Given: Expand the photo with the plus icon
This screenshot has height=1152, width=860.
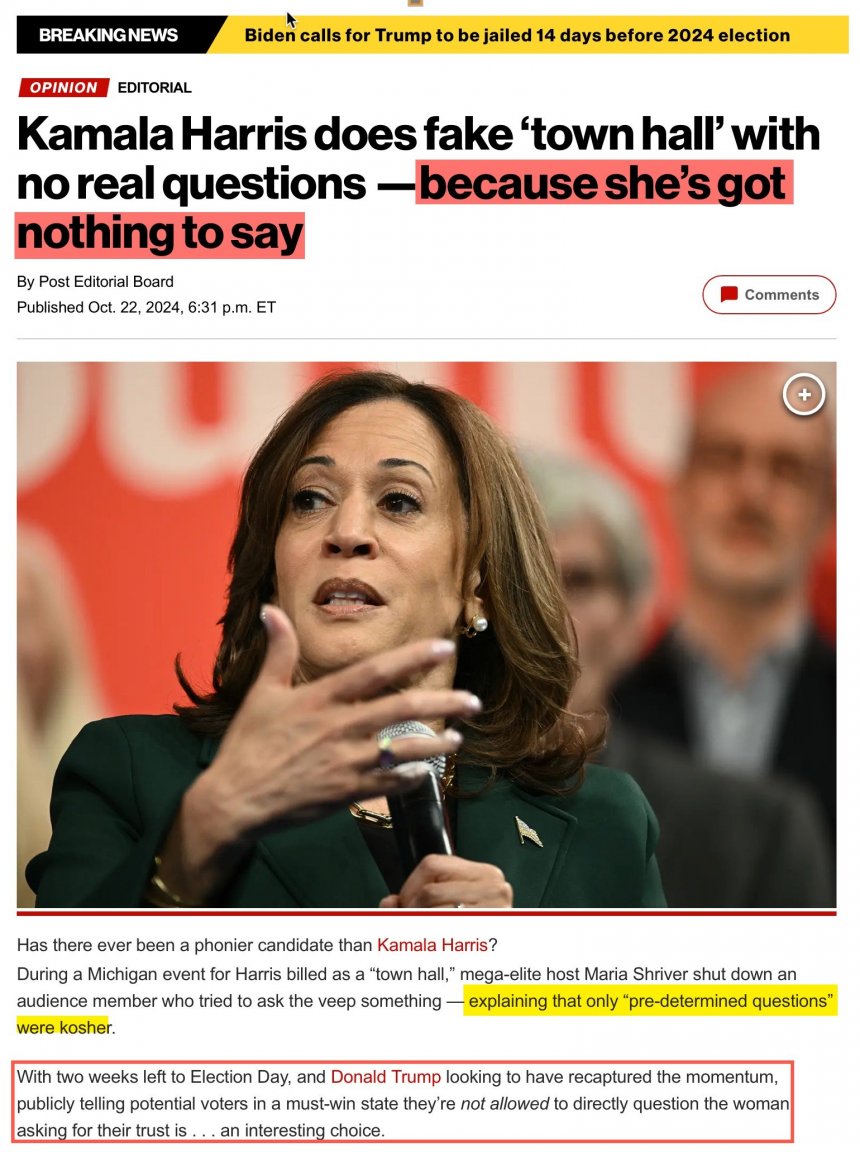Looking at the screenshot, I should click(803, 395).
